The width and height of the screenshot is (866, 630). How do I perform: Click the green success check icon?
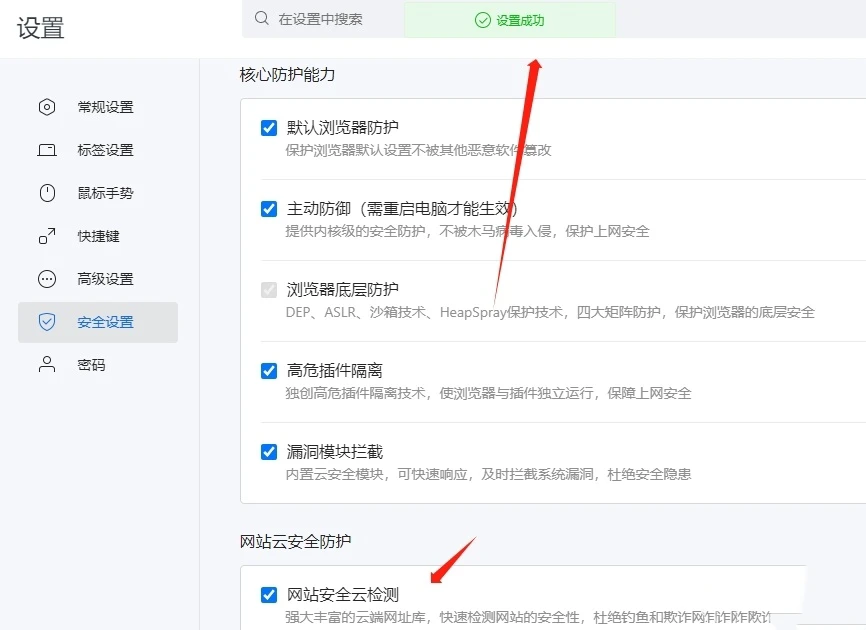[x=483, y=20]
